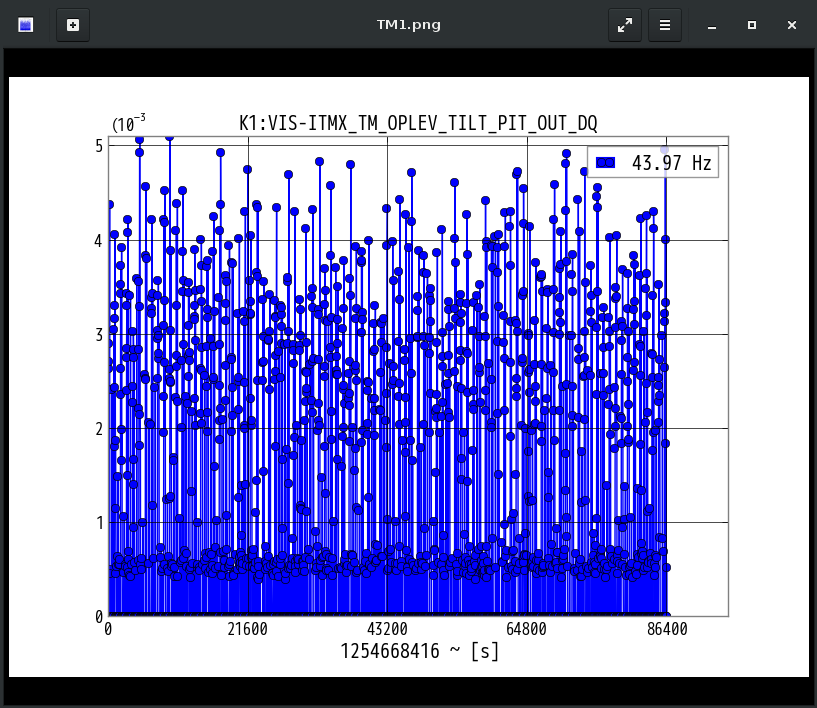Click the (10^-3 scale exponent label
Screen dimensions: 817x708
click(129, 123)
